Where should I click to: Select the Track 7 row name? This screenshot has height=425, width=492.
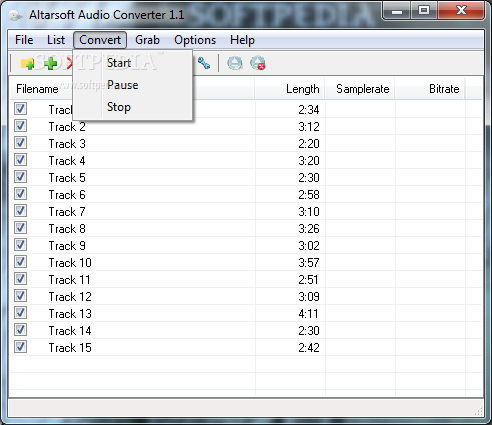67,212
